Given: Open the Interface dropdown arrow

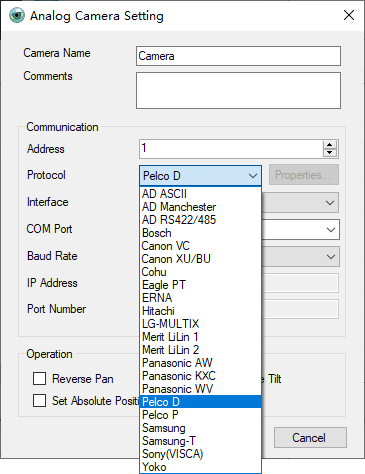Looking at the screenshot, I should pyautogui.click(x=330, y=202).
